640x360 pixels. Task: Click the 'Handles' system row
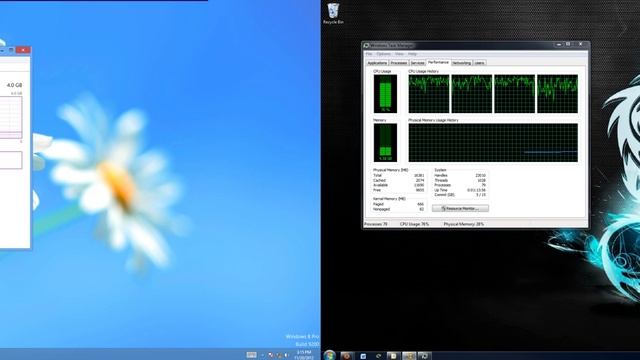460,176
